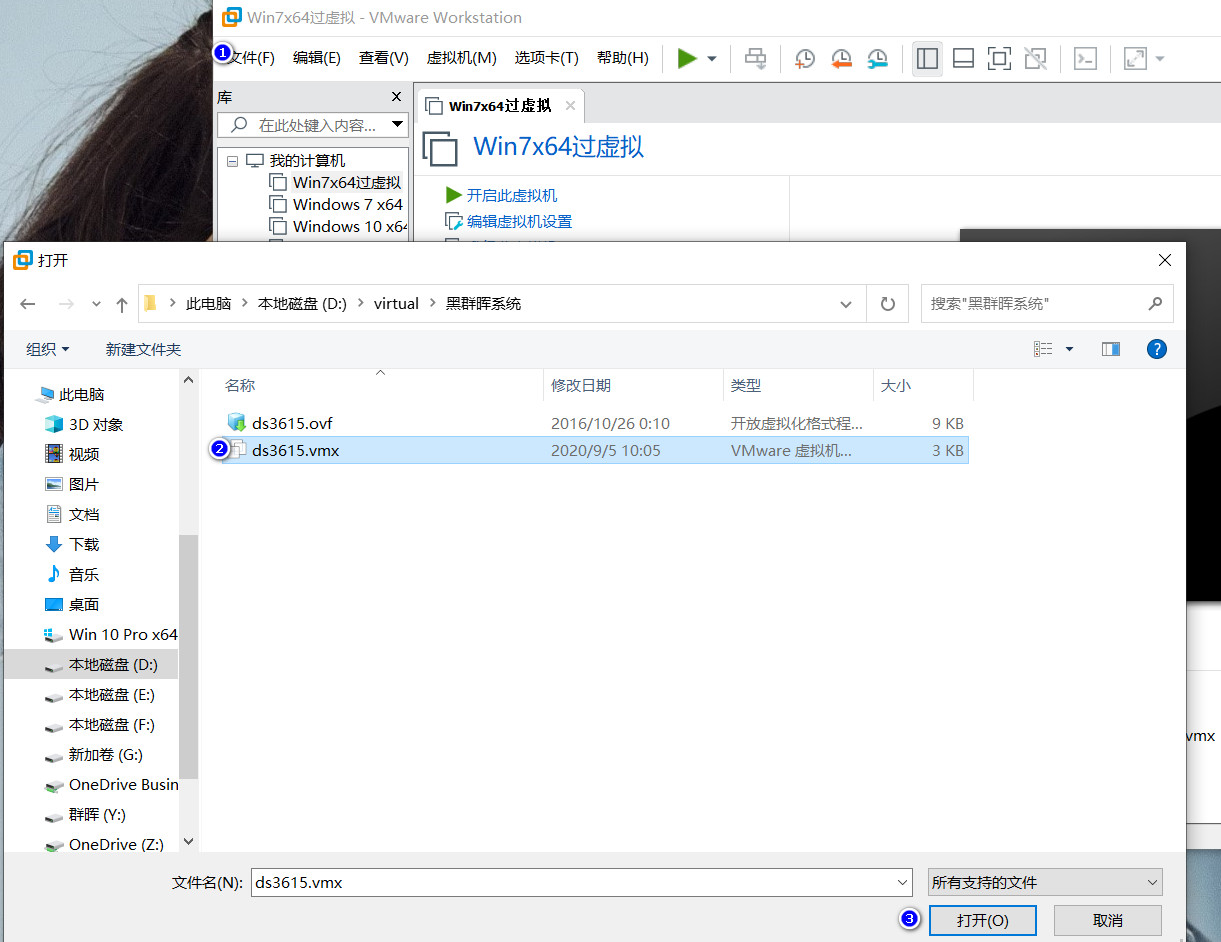Open the 选项卡(T) menu
The height and width of the screenshot is (942, 1221).
pyautogui.click(x=546, y=58)
